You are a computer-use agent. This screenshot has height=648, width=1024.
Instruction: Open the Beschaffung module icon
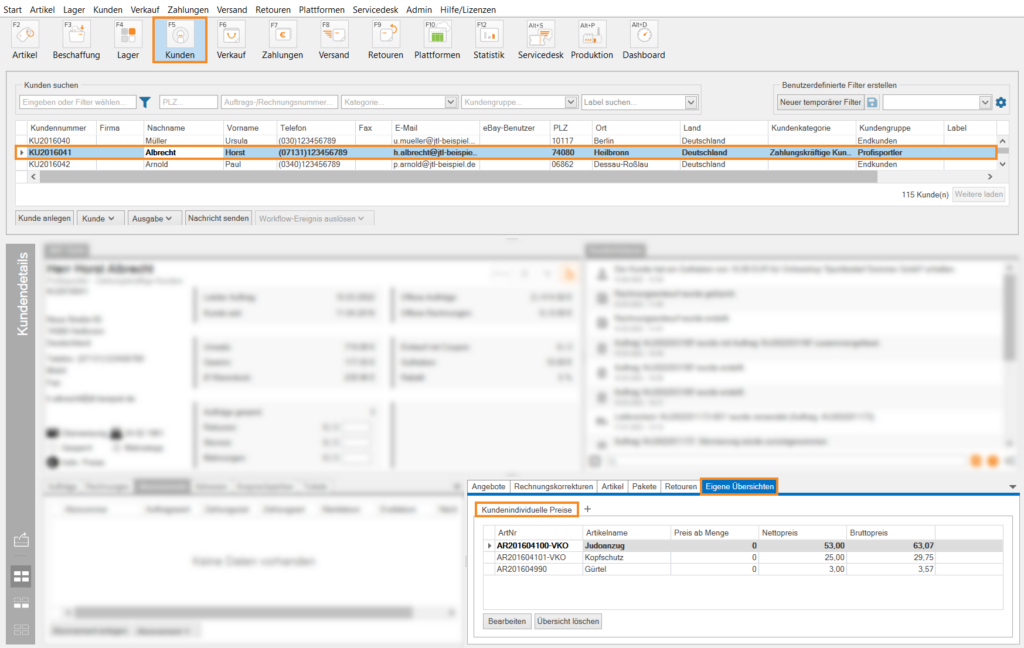(x=76, y=40)
